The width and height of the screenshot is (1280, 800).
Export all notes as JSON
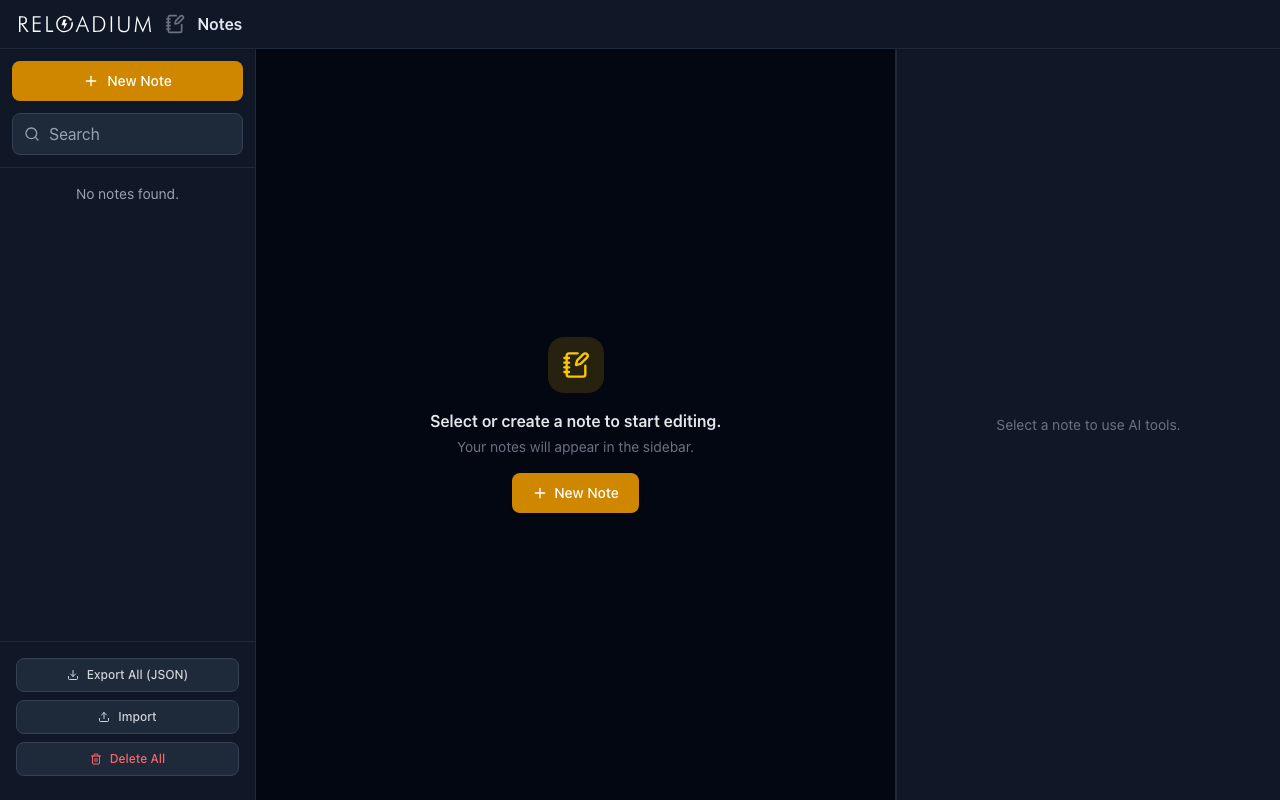click(127, 675)
